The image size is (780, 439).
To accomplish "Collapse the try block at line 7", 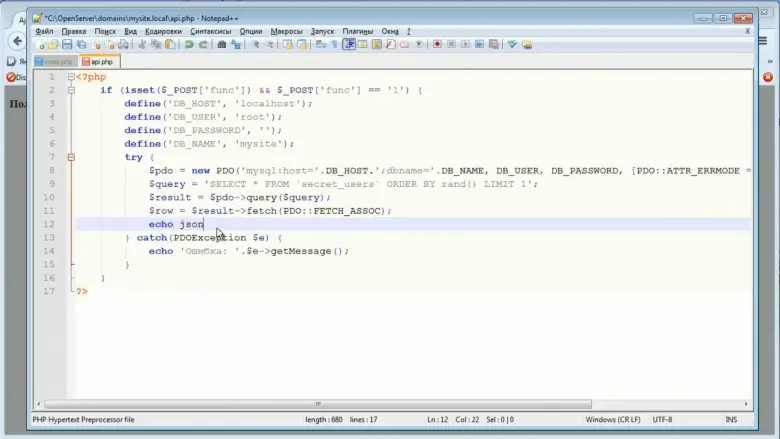I will coord(71,157).
